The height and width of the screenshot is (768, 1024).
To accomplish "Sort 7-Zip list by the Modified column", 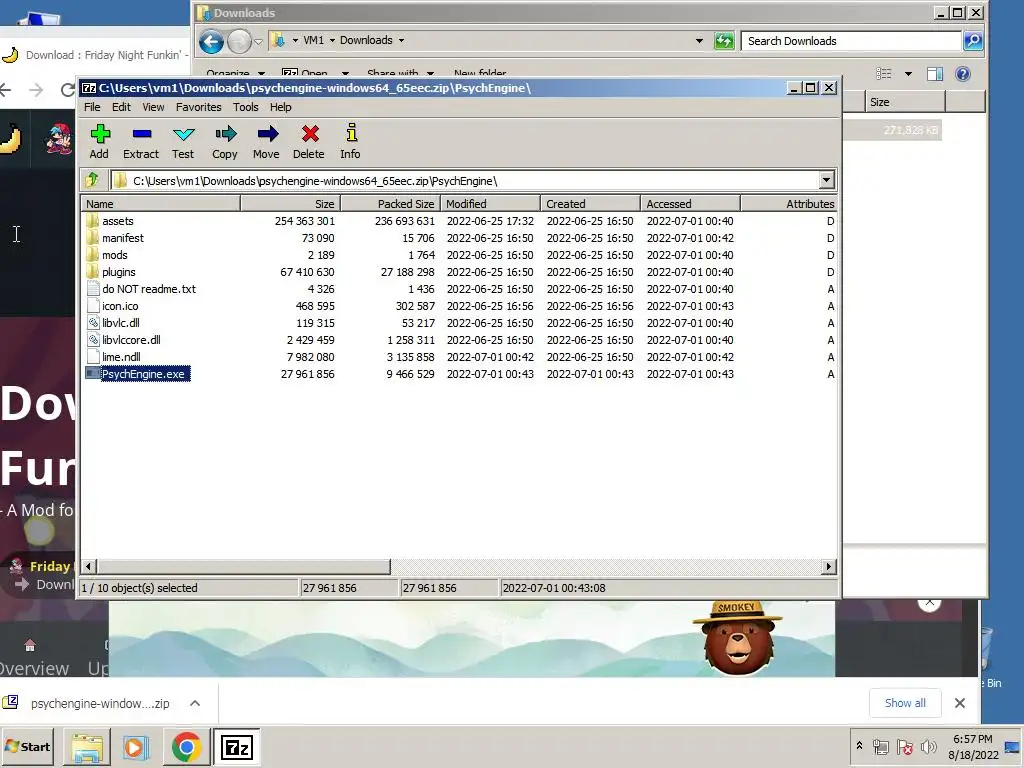I will click(x=490, y=204).
